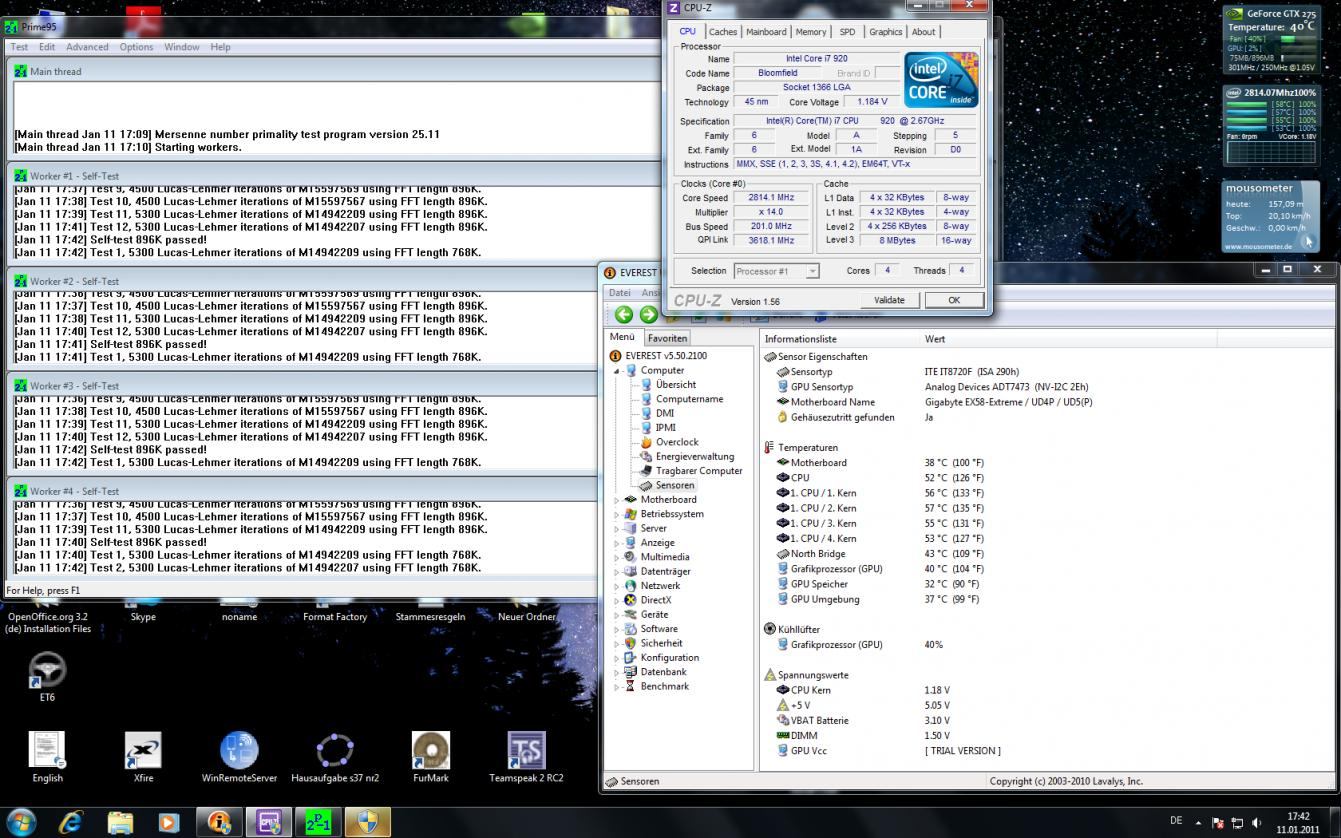
Task: Expand the Benchmark tree node
Action: pyautogui.click(x=616, y=687)
